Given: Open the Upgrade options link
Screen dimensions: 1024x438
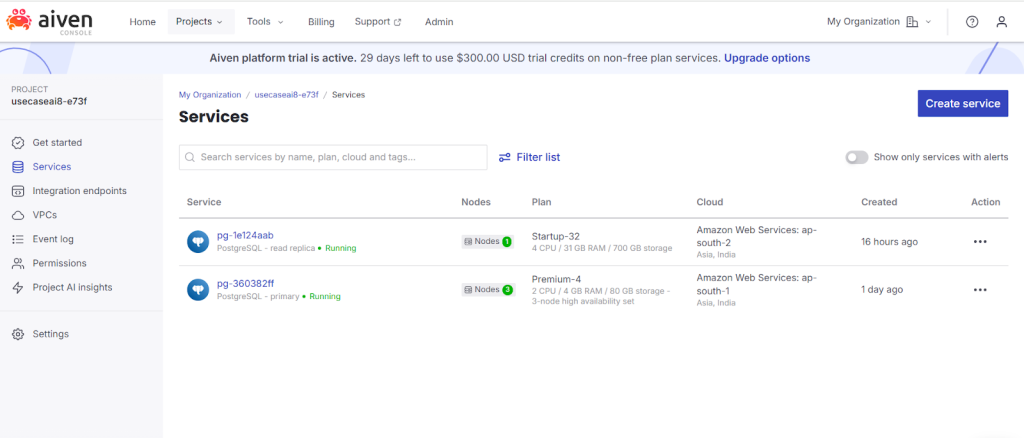Looking at the screenshot, I should click(x=766, y=58).
